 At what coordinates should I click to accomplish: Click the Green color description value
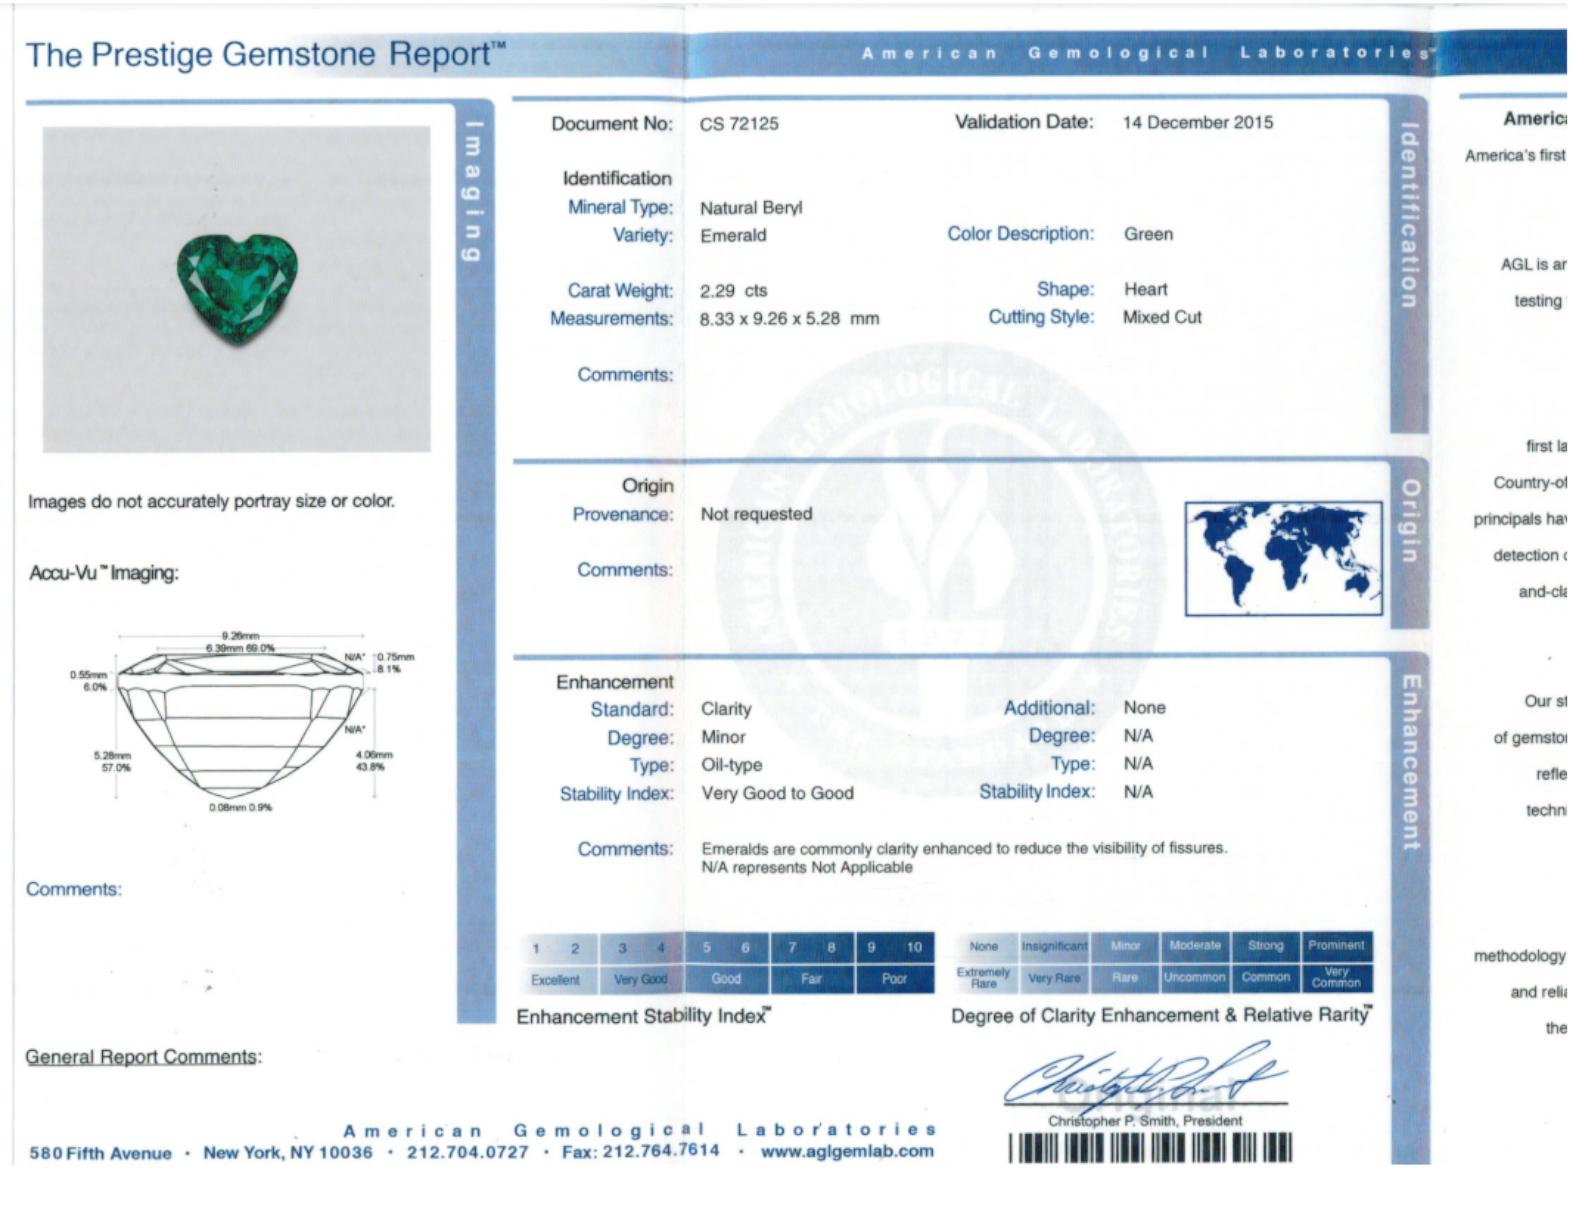coord(1148,234)
